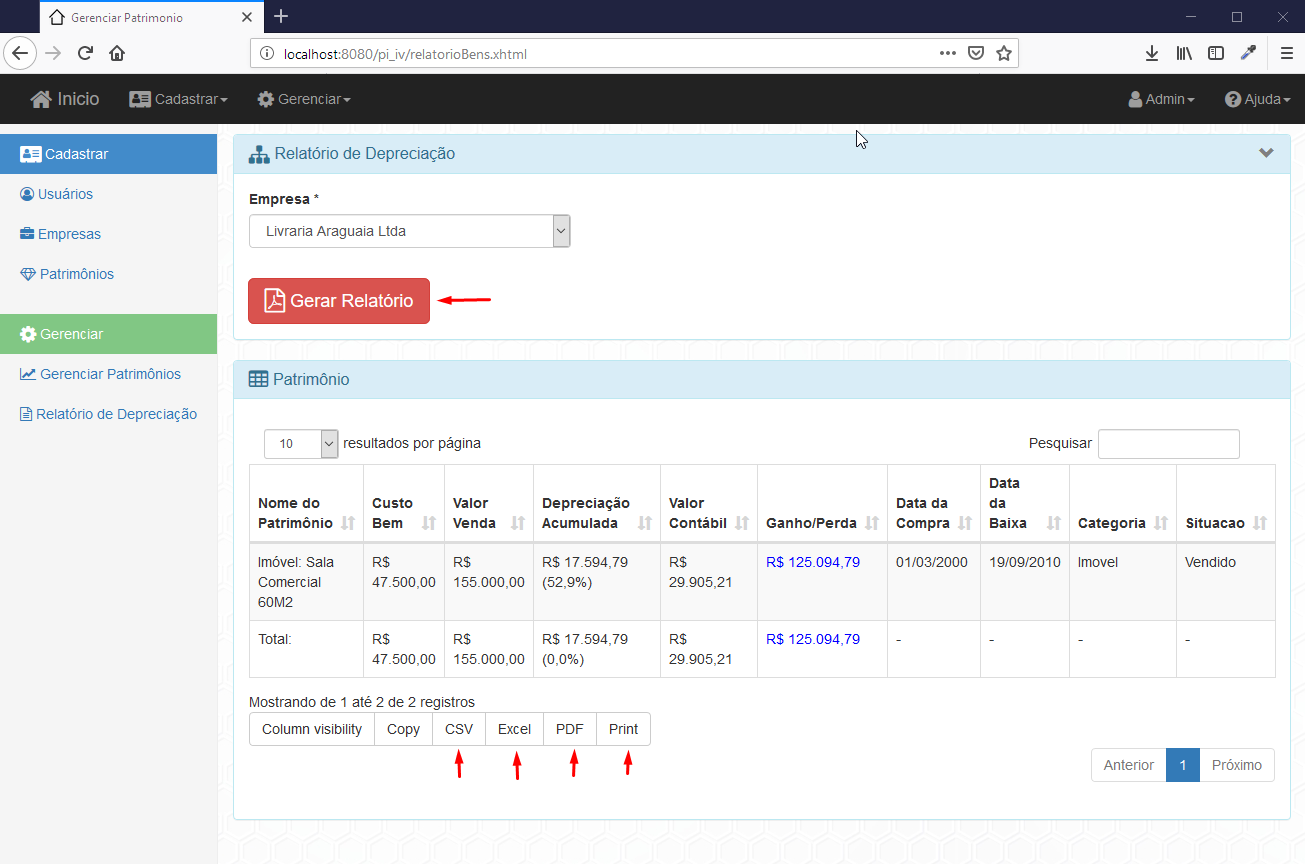Open the results per page dropdown
The height and width of the screenshot is (864, 1305).
click(x=301, y=444)
